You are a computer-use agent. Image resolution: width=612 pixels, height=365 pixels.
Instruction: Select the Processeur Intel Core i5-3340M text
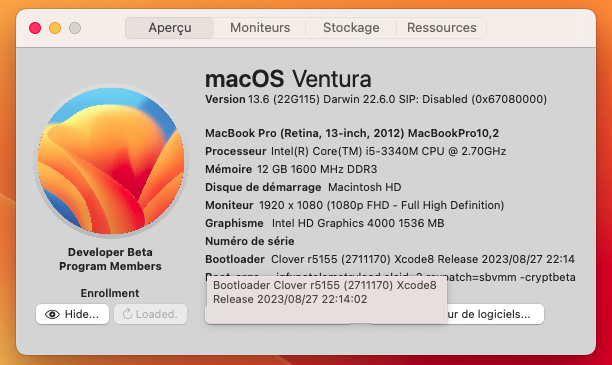coord(356,151)
